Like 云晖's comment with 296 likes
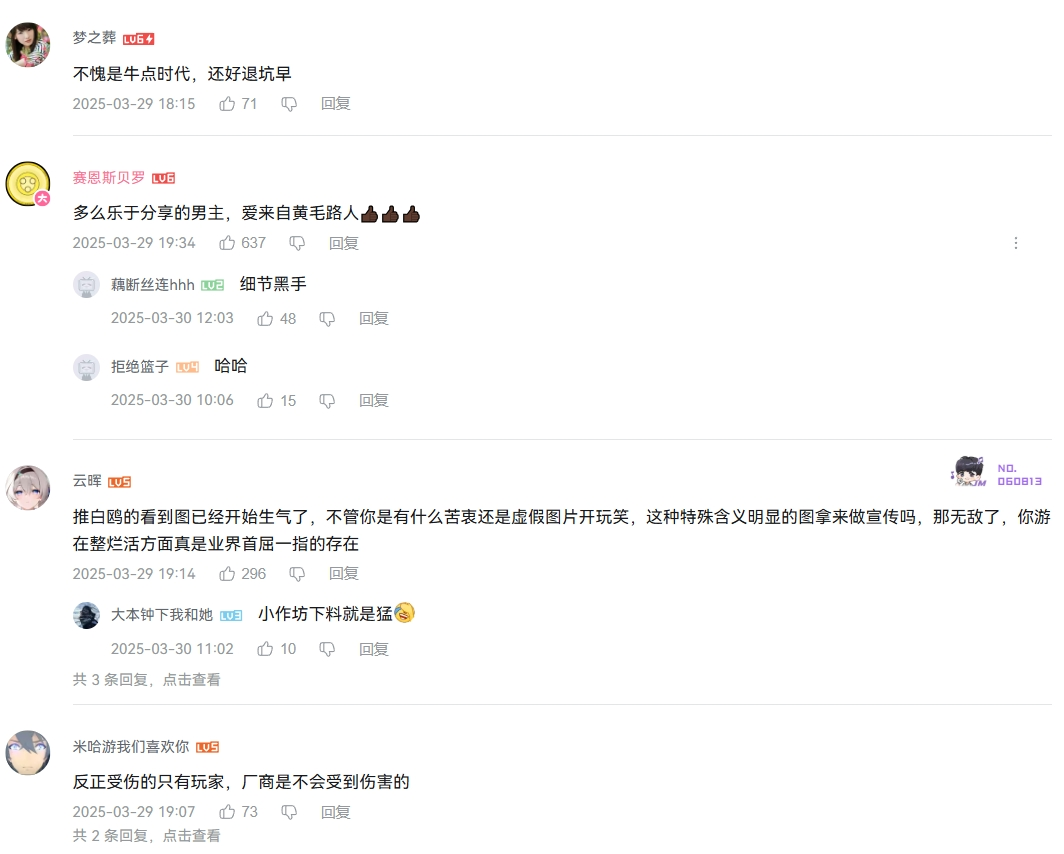 click(x=227, y=574)
